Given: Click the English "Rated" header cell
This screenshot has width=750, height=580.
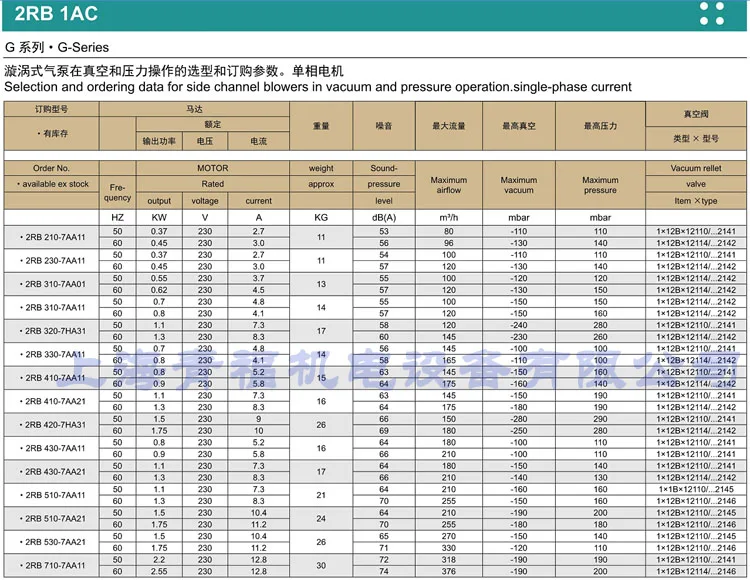Looking at the screenshot, I should pyautogui.click(x=213, y=184).
